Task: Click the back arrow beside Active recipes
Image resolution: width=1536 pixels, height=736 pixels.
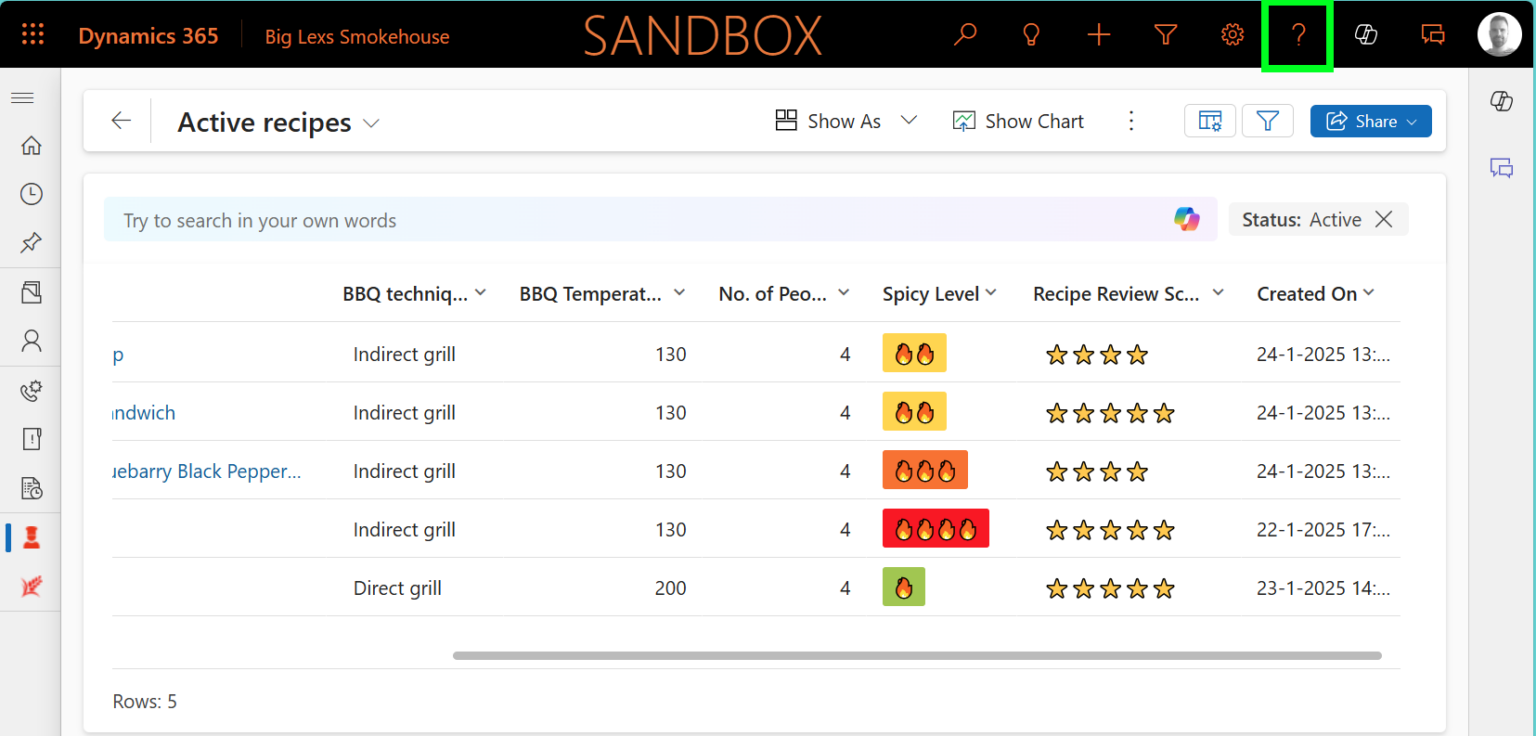Action: [121, 121]
